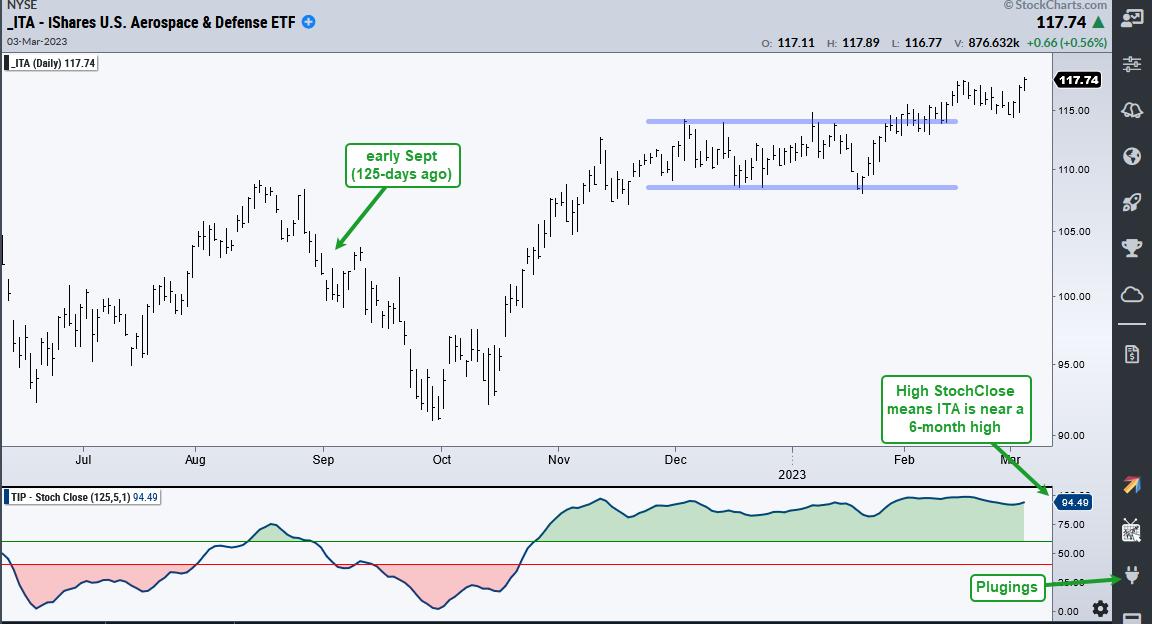Click the blue plus icon beside ETF title

pyautogui.click(x=309, y=22)
